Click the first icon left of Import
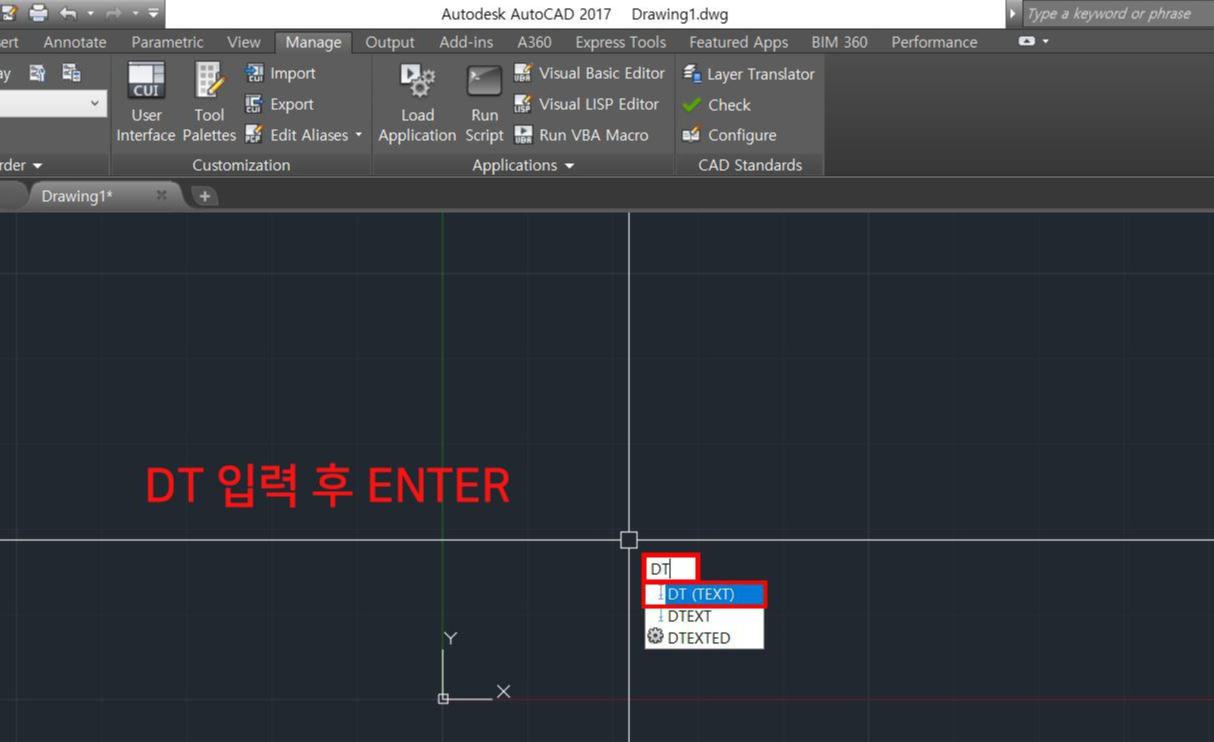 coord(254,73)
